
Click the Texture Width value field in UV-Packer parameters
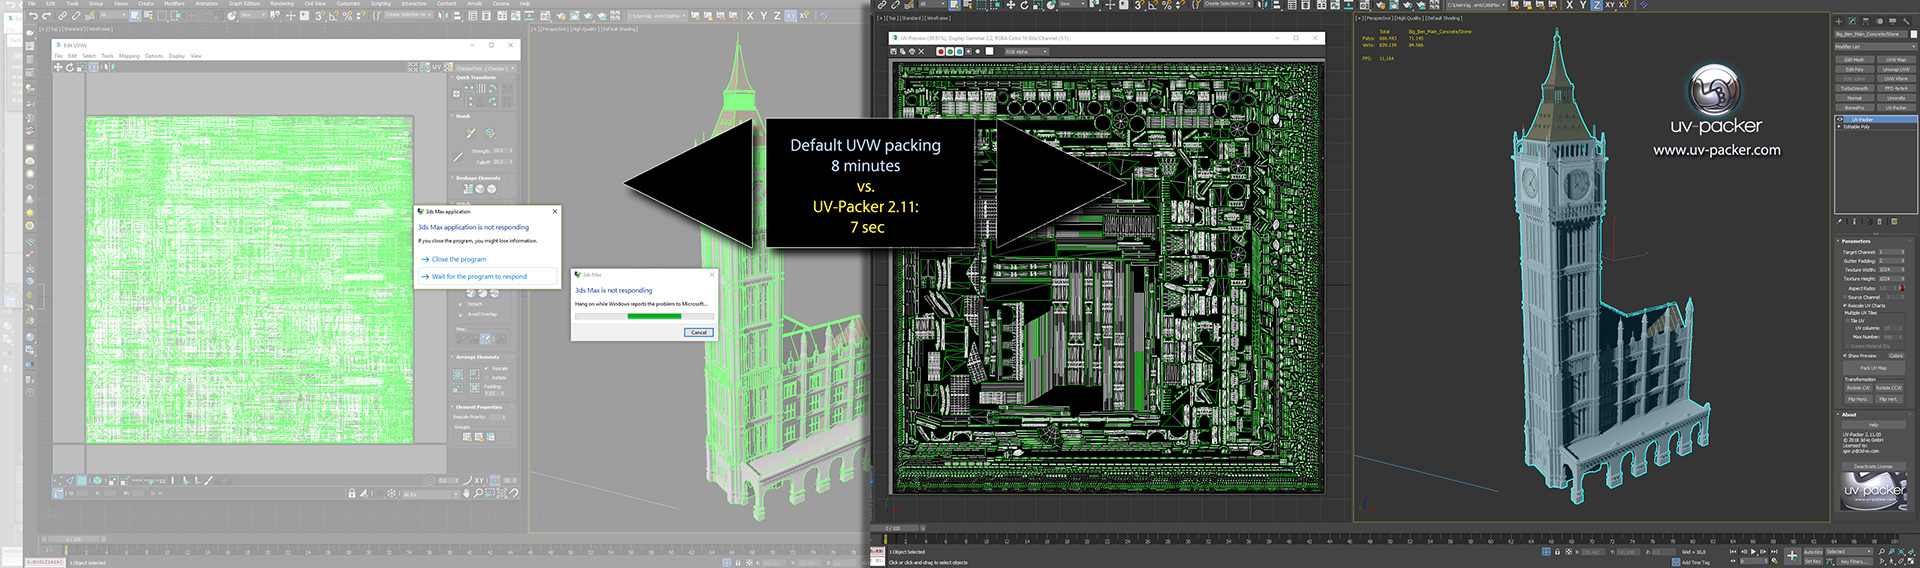pyautogui.click(x=1891, y=269)
